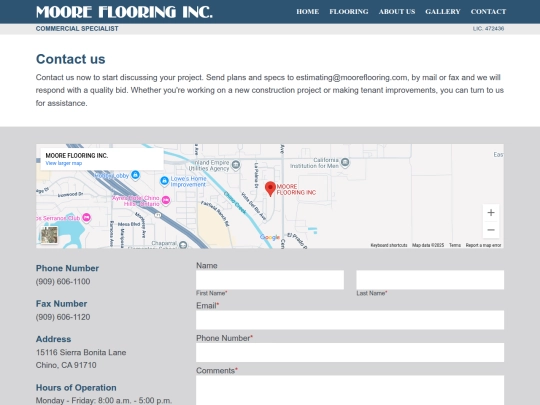The height and width of the screenshot is (405, 540).
Task: Click the Hobby Lobby map marker
Action: pyautogui.click(x=135, y=175)
